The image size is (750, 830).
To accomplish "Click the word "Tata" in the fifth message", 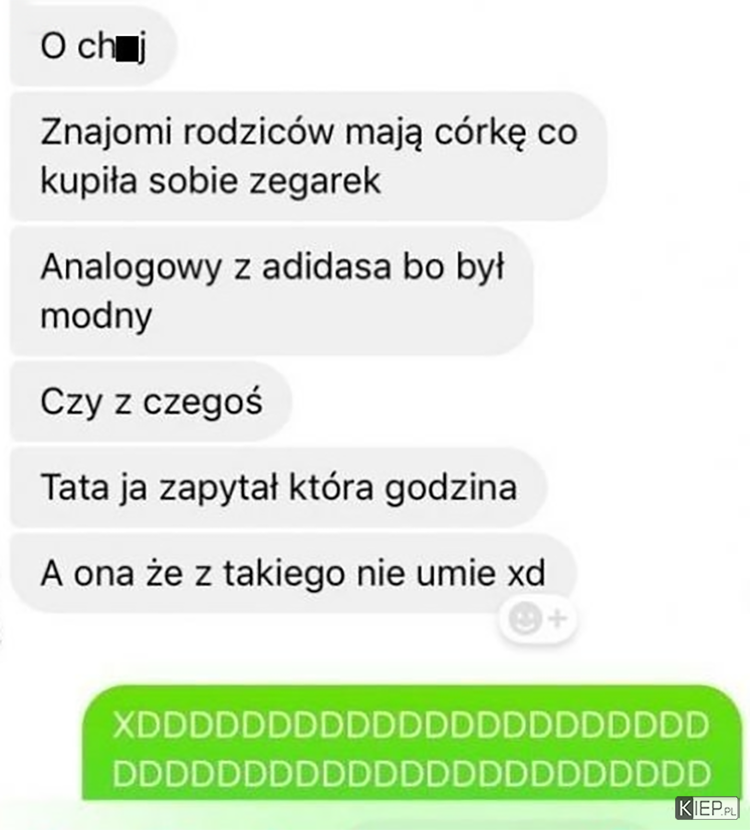I will tap(75, 486).
